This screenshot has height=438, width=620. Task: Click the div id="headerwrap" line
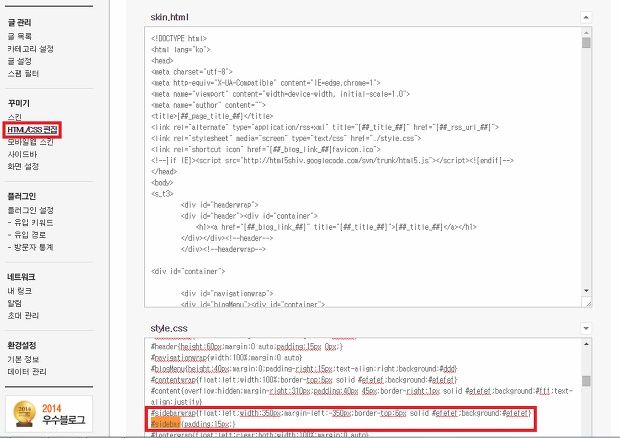coord(219,205)
